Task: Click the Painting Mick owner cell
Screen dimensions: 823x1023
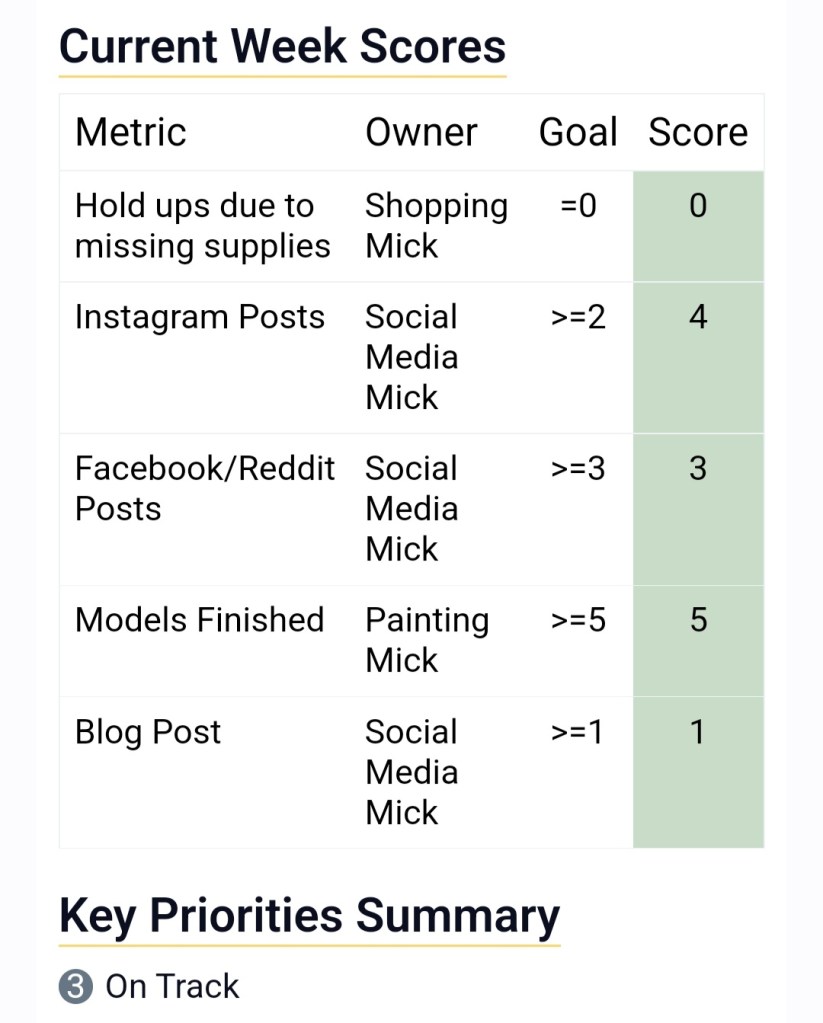Action: pyautogui.click(x=427, y=640)
